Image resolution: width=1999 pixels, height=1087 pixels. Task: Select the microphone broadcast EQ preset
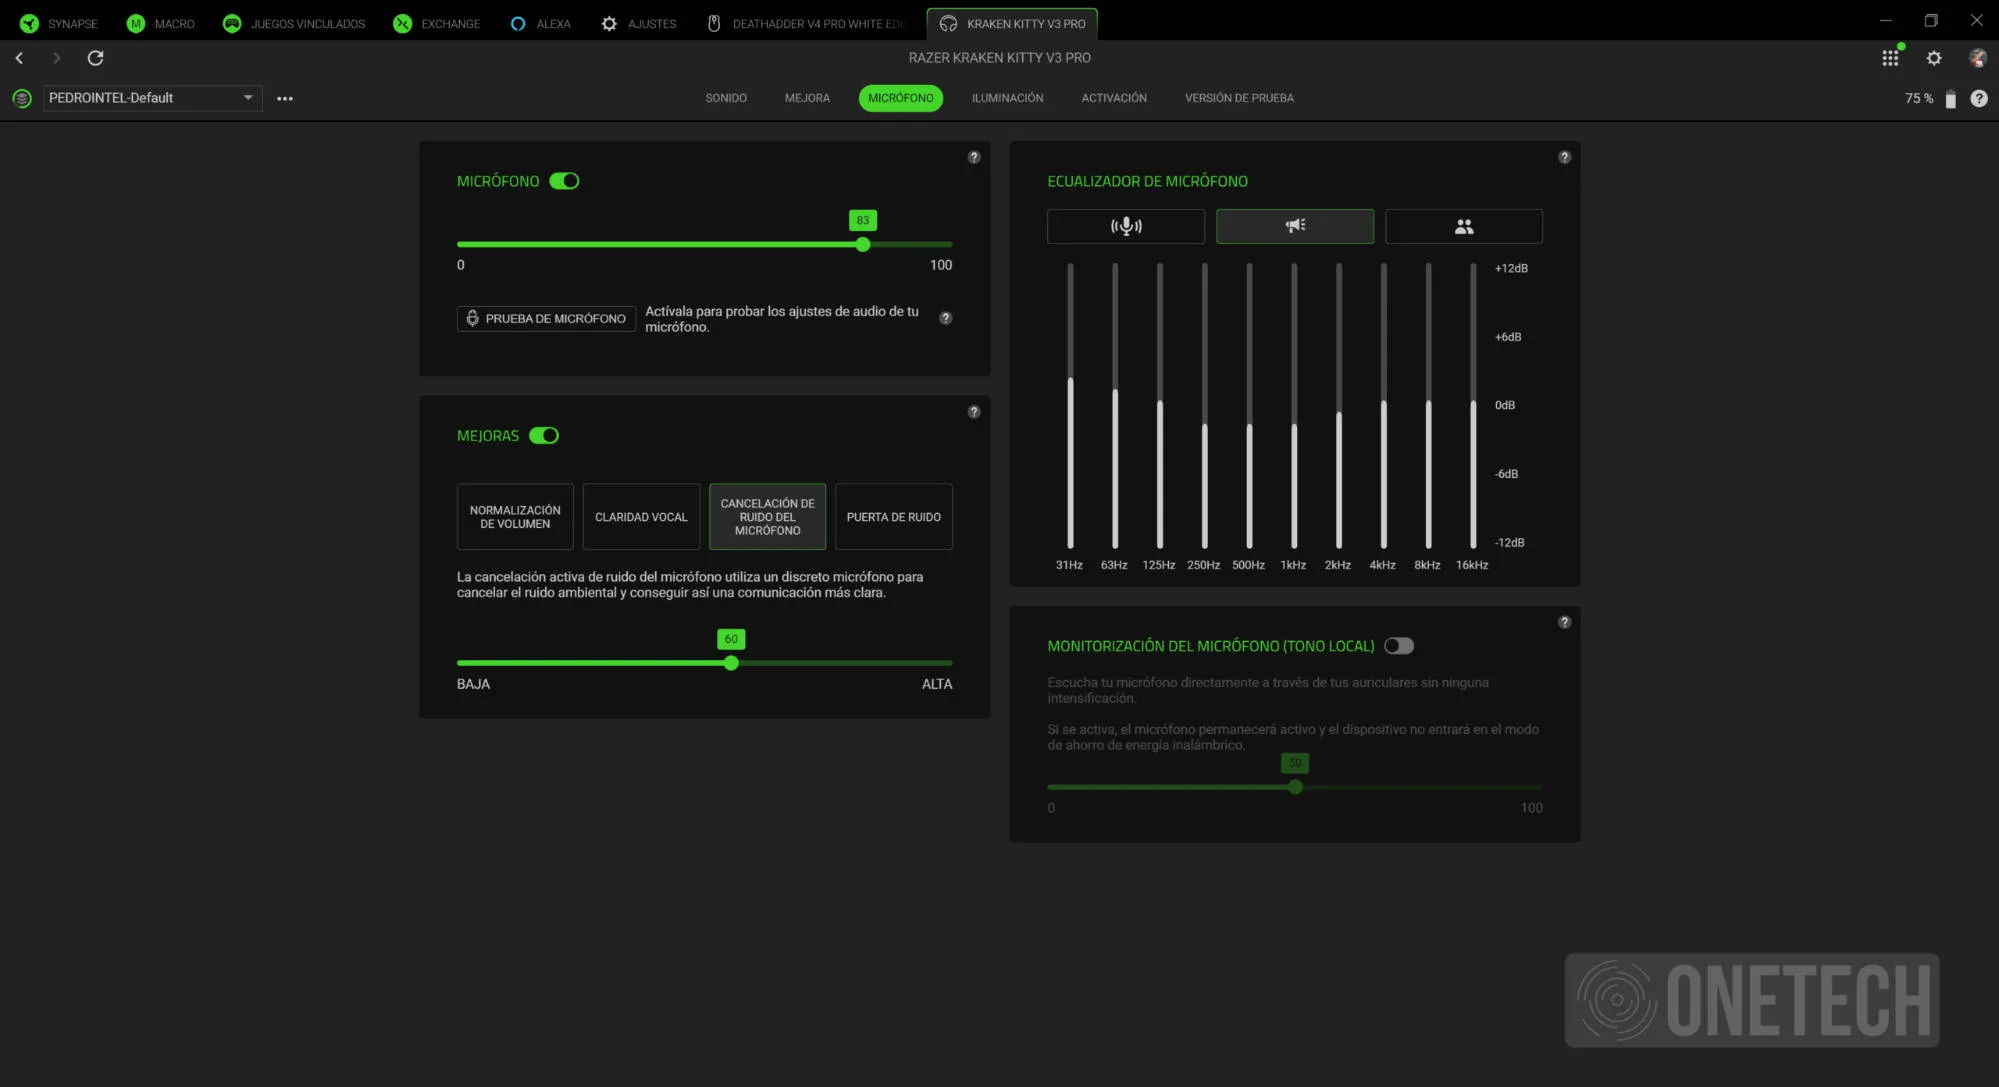(1125, 226)
